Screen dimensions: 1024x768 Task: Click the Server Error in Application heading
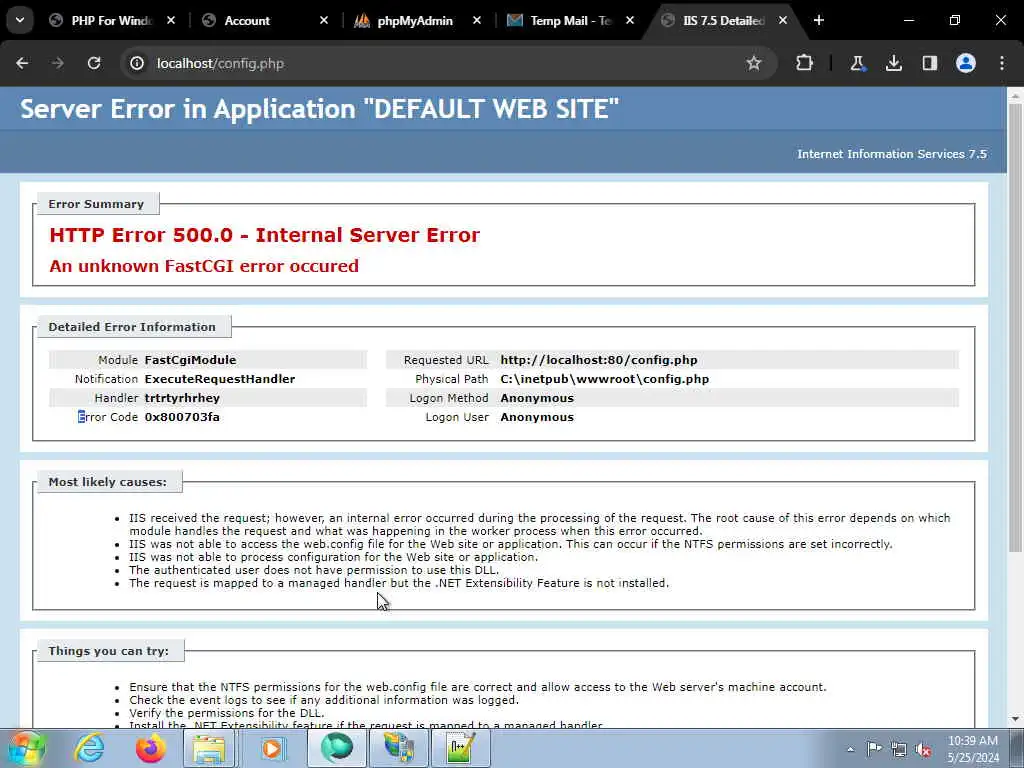(319, 108)
